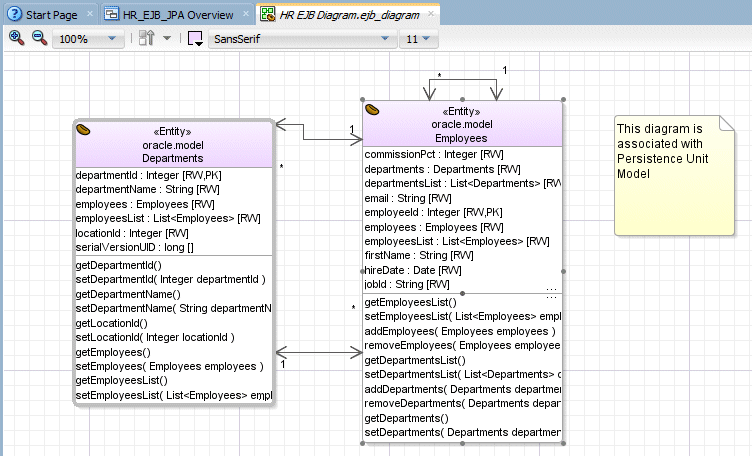Click the employeeId : Integer [RW,PK] attribute

pos(434,212)
